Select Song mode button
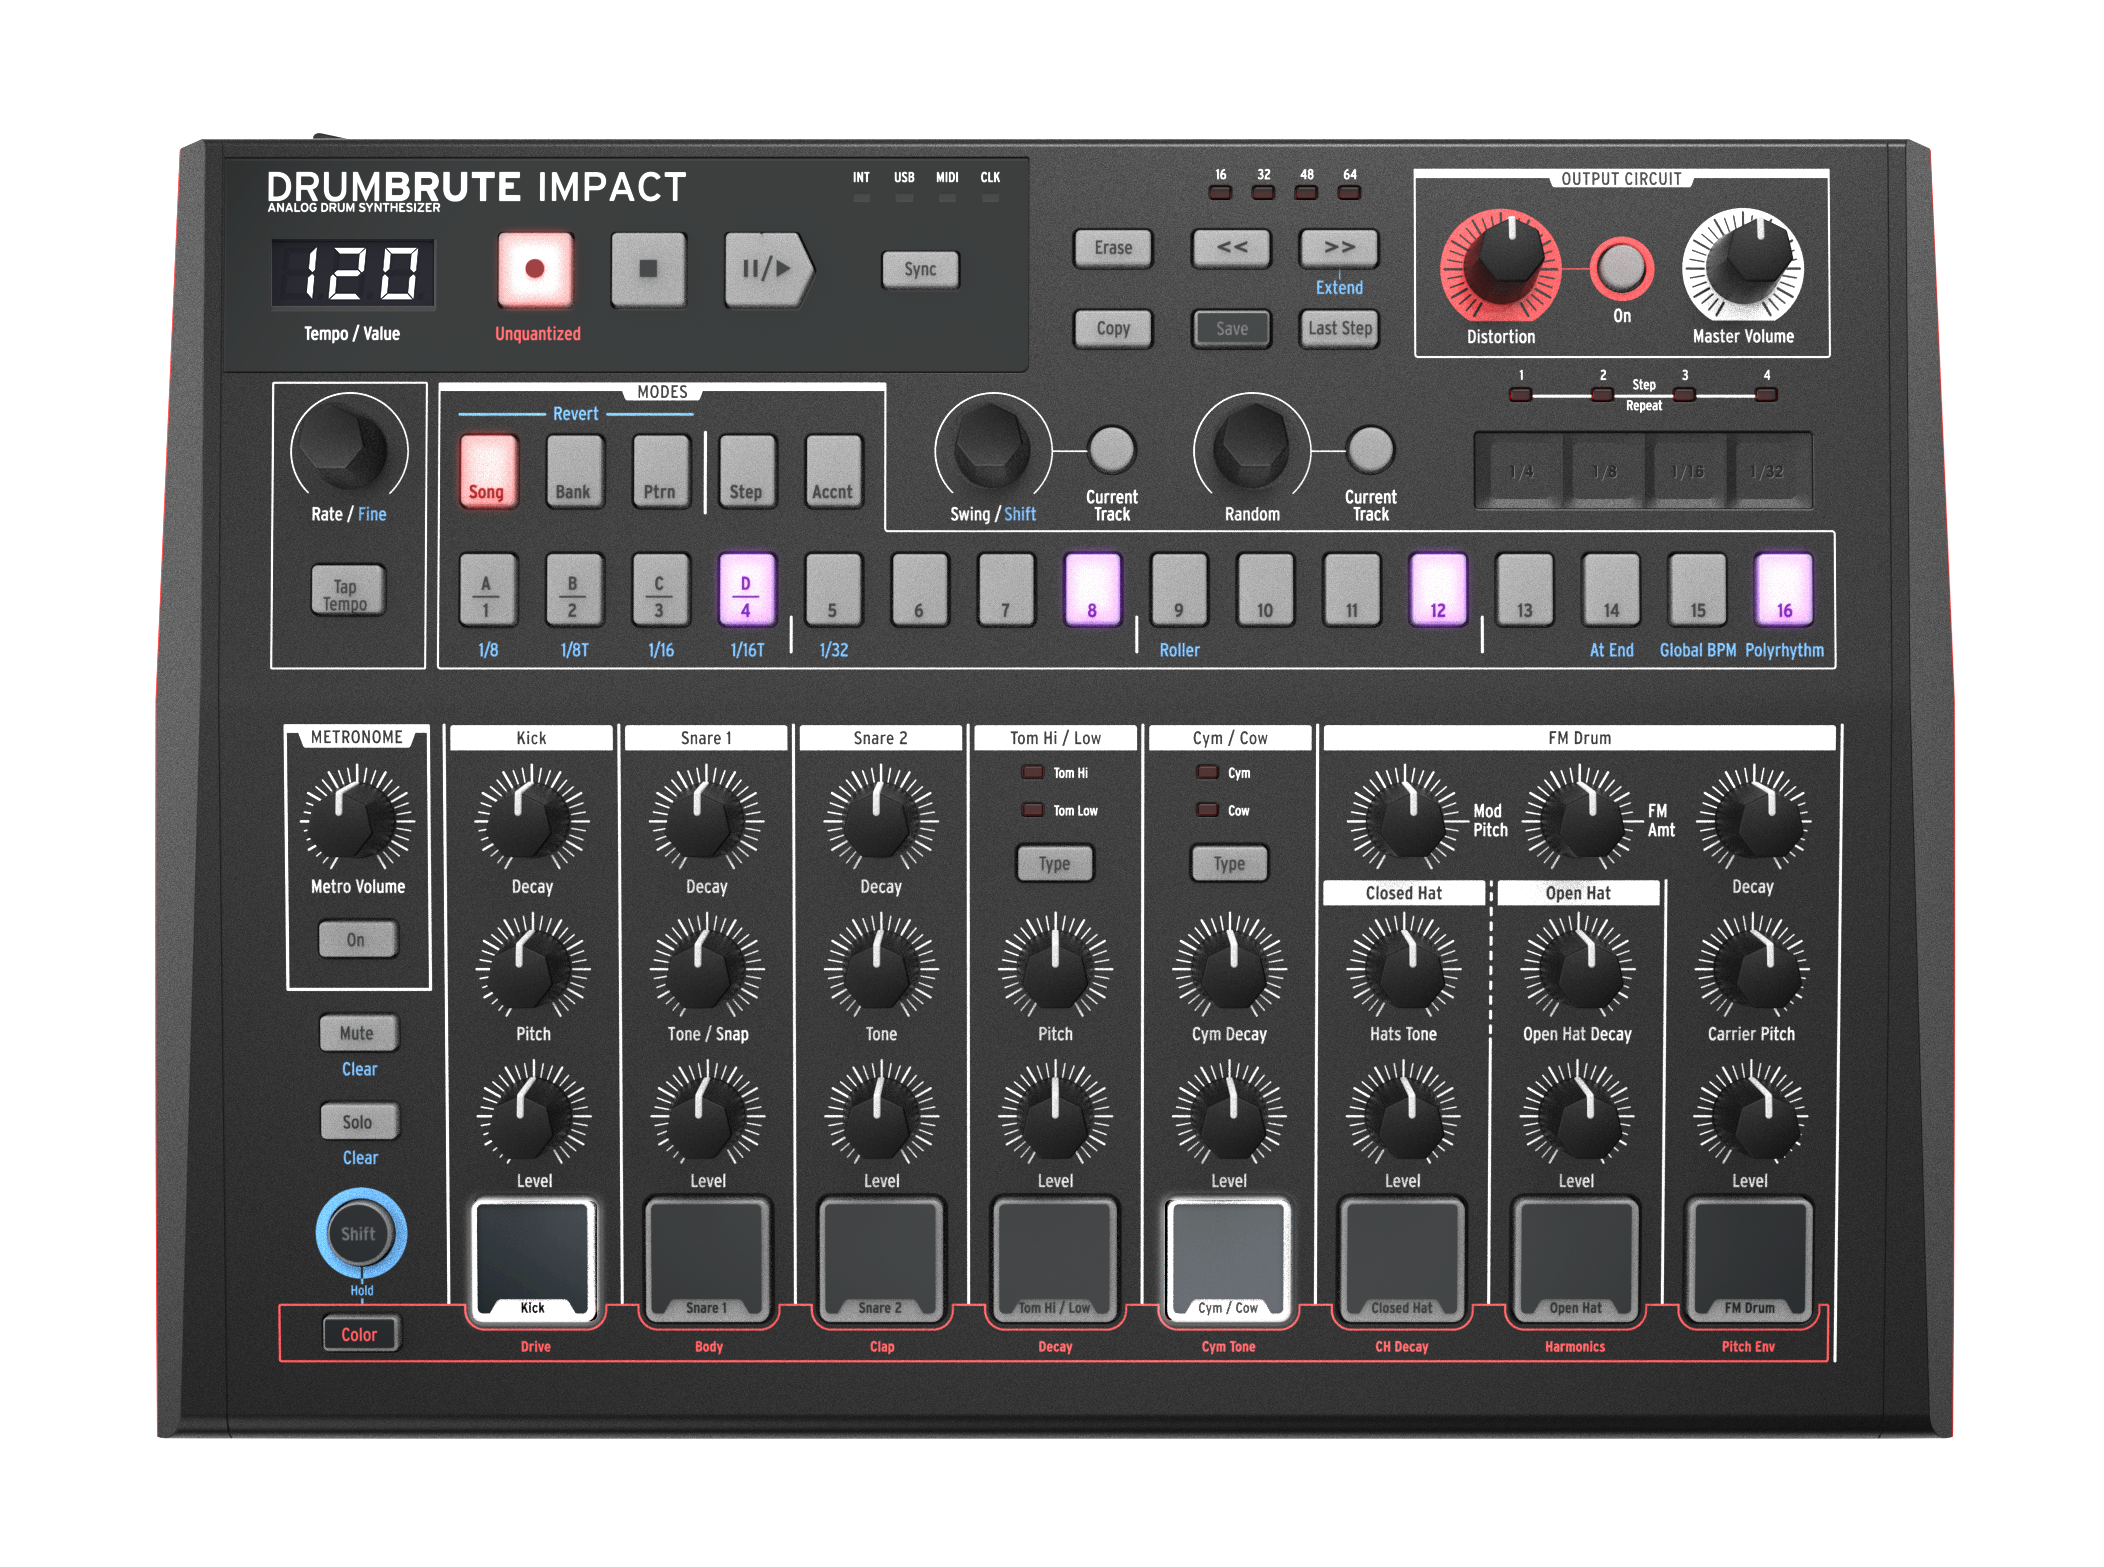The height and width of the screenshot is (1567, 2104). [488, 470]
